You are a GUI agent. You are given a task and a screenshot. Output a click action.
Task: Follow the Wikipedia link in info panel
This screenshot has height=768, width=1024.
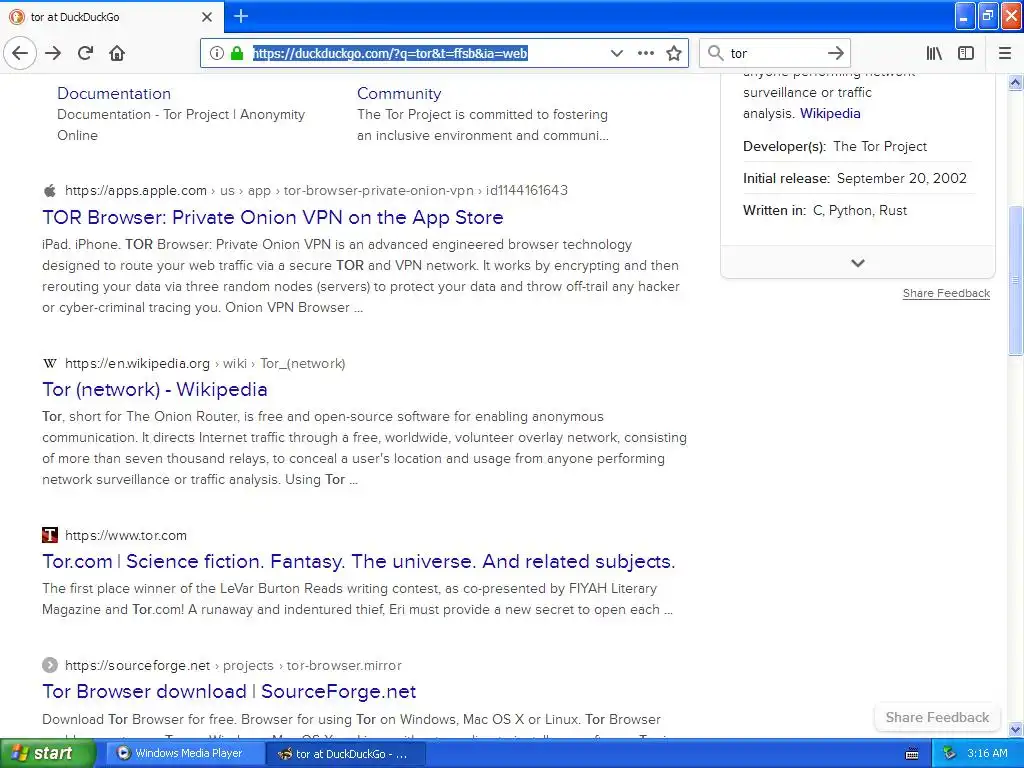click(x=830, y=114)
